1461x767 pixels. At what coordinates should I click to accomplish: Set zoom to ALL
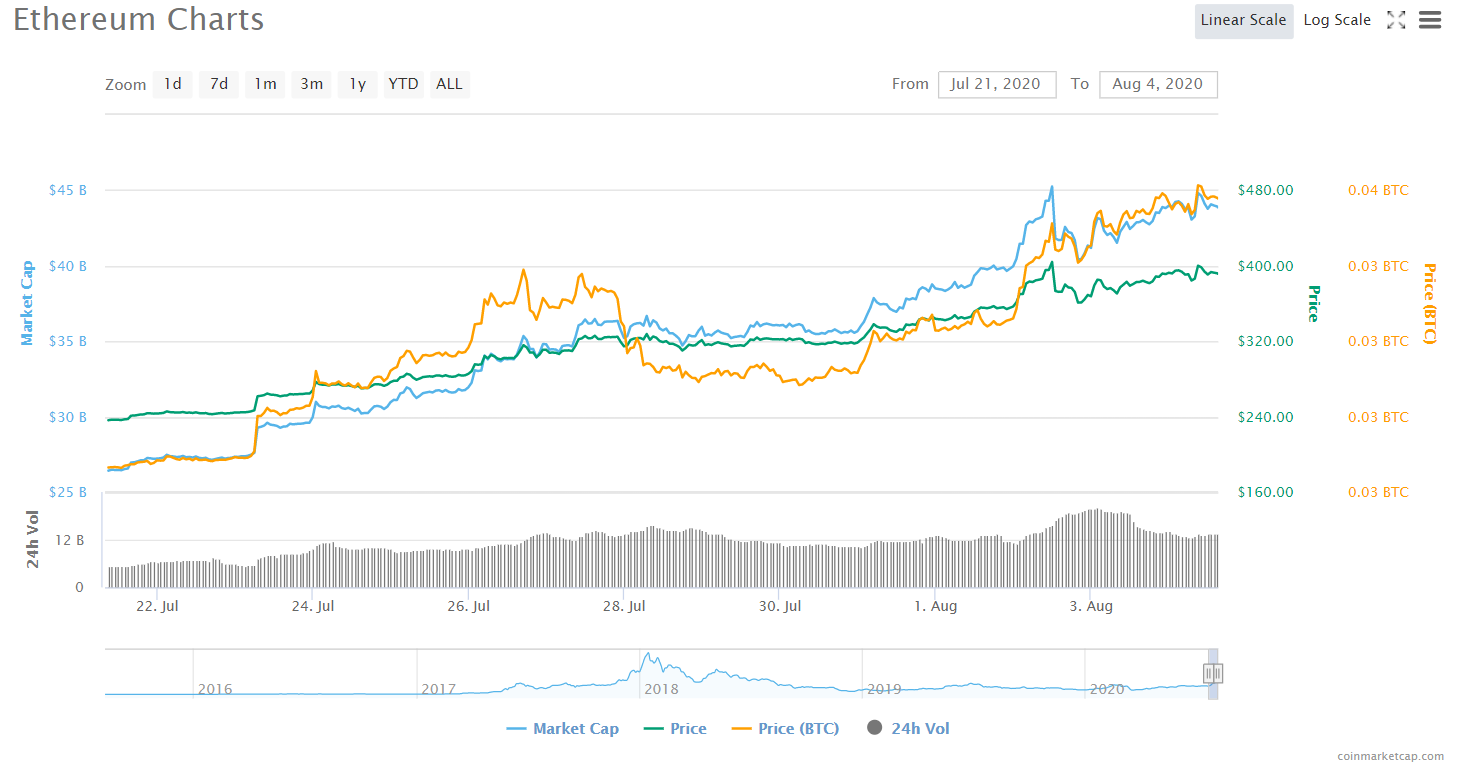tap(450, 84)
